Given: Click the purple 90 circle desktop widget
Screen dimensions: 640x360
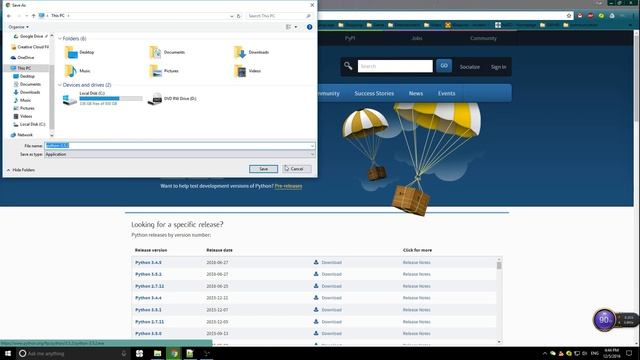Looking at the screenshot, I should pos(604,320).
